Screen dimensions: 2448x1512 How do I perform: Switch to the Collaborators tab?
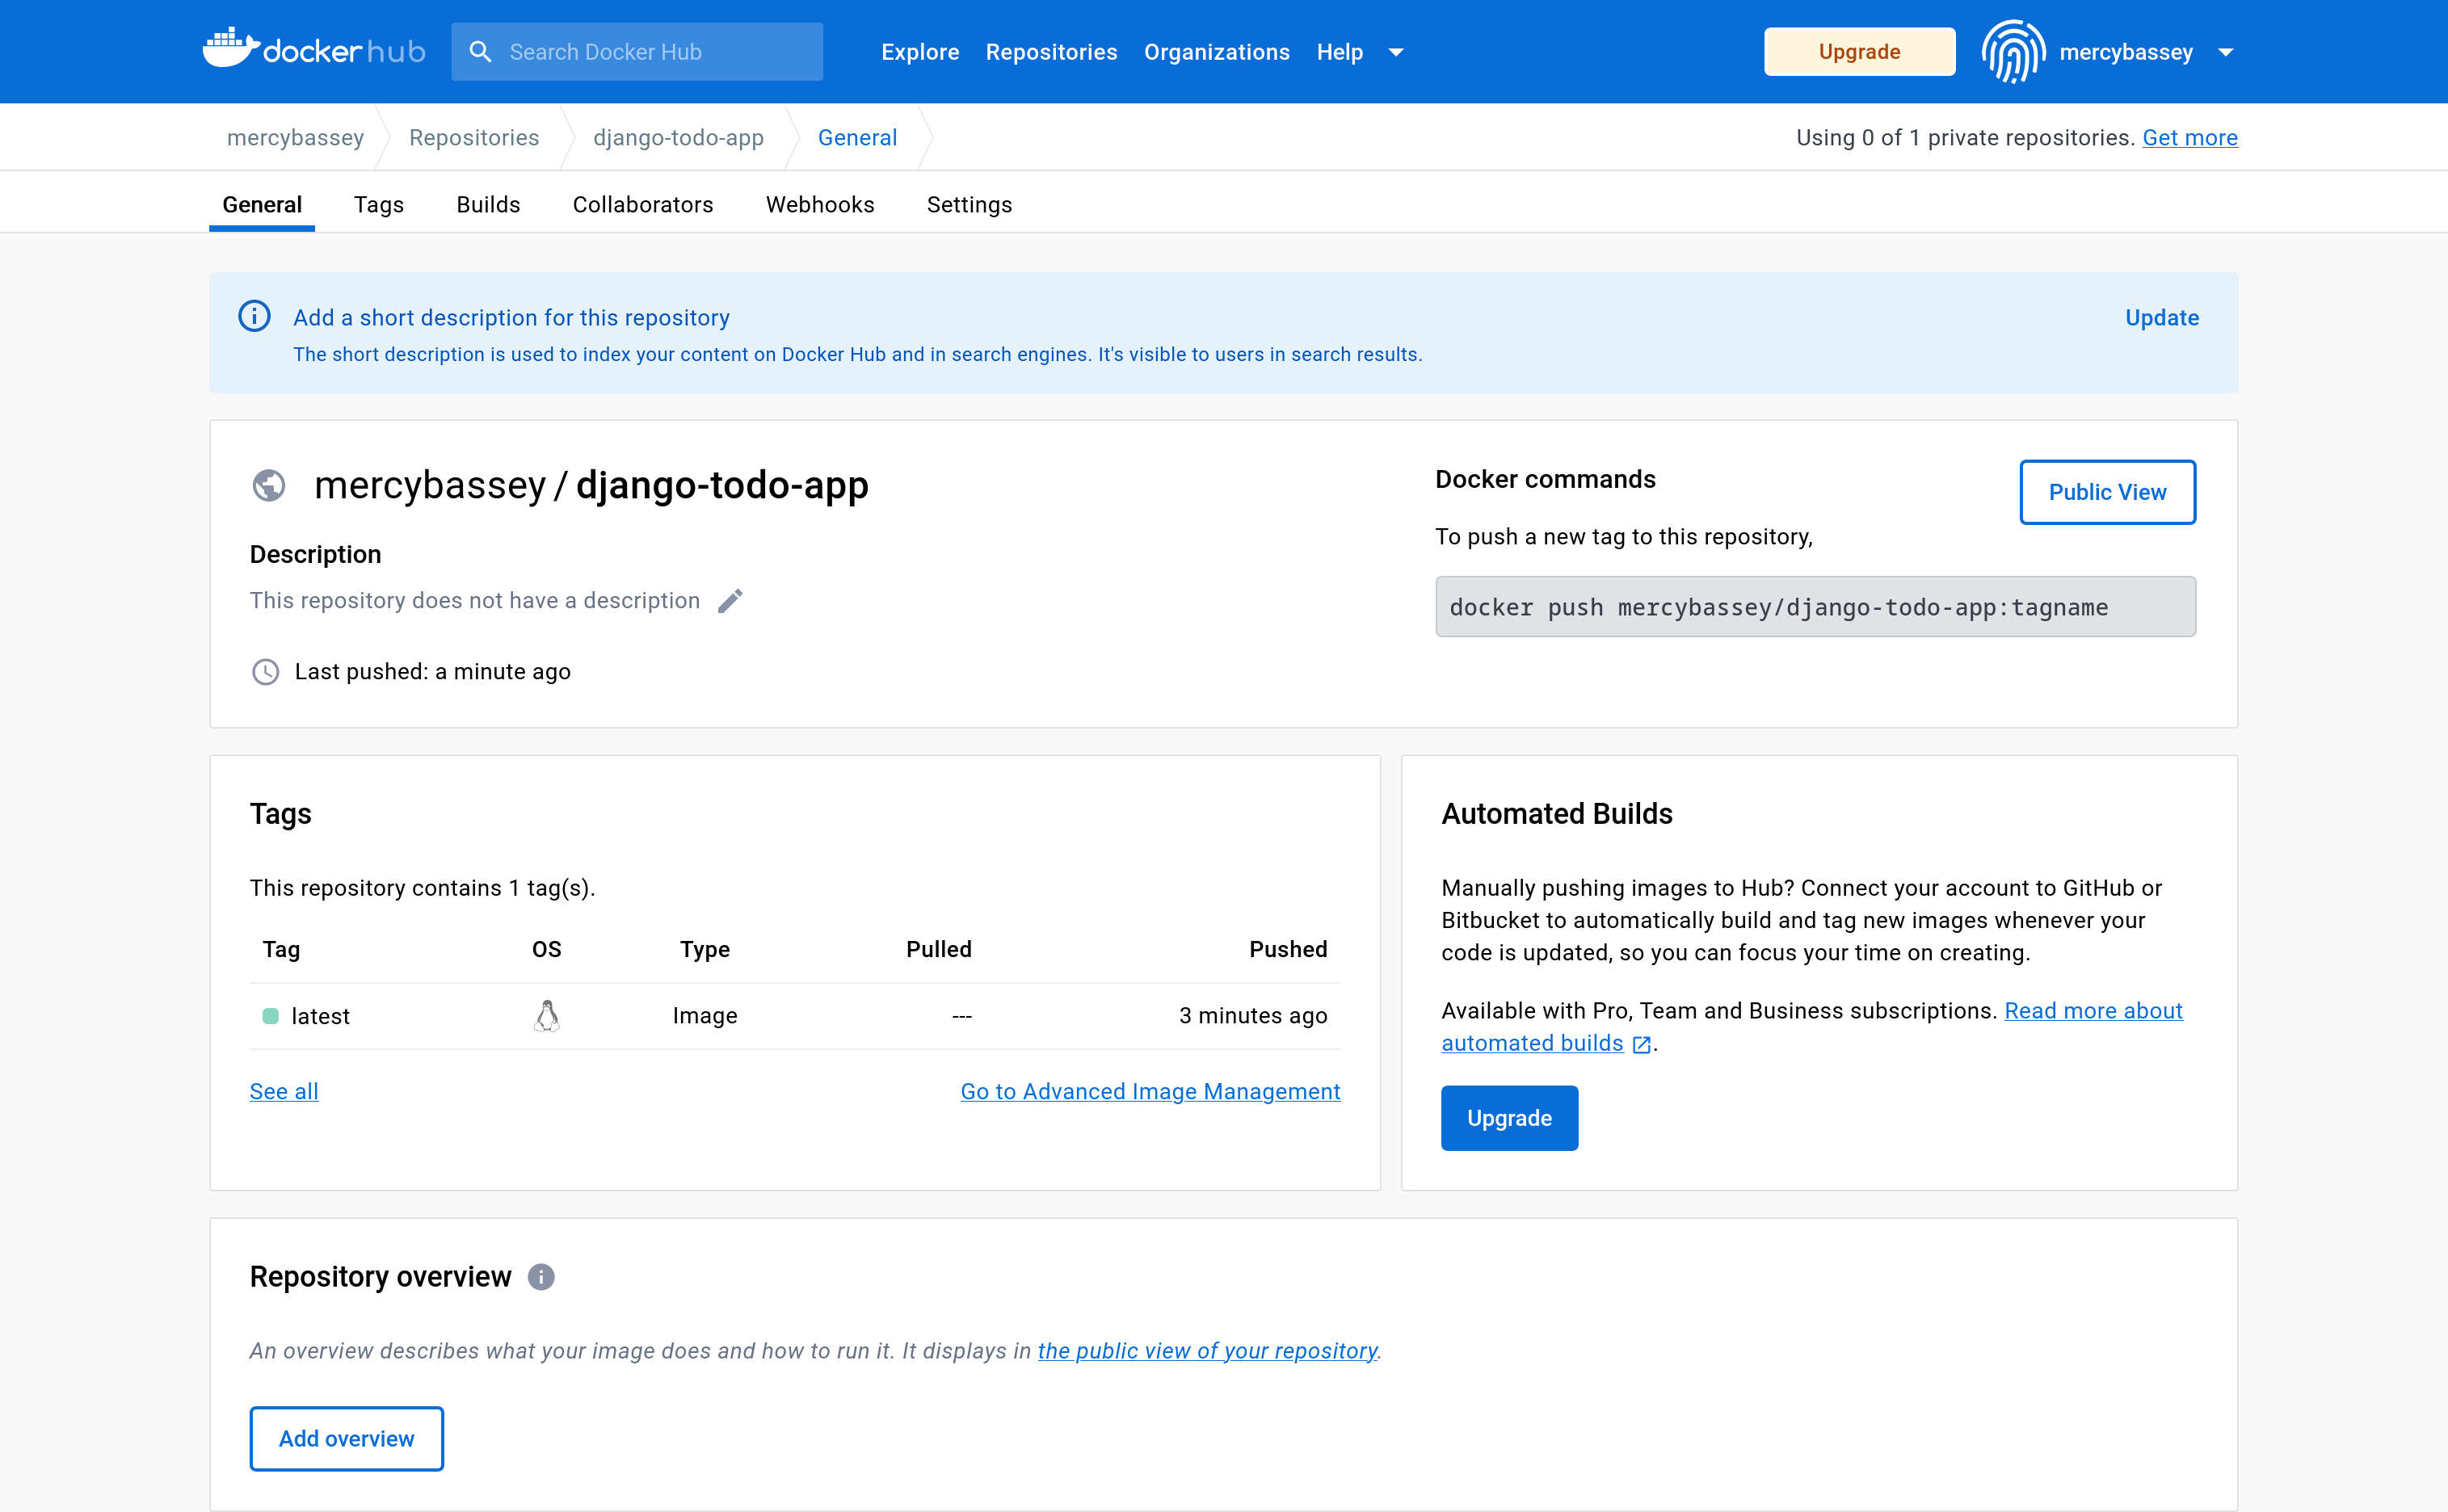click(643, 205)
